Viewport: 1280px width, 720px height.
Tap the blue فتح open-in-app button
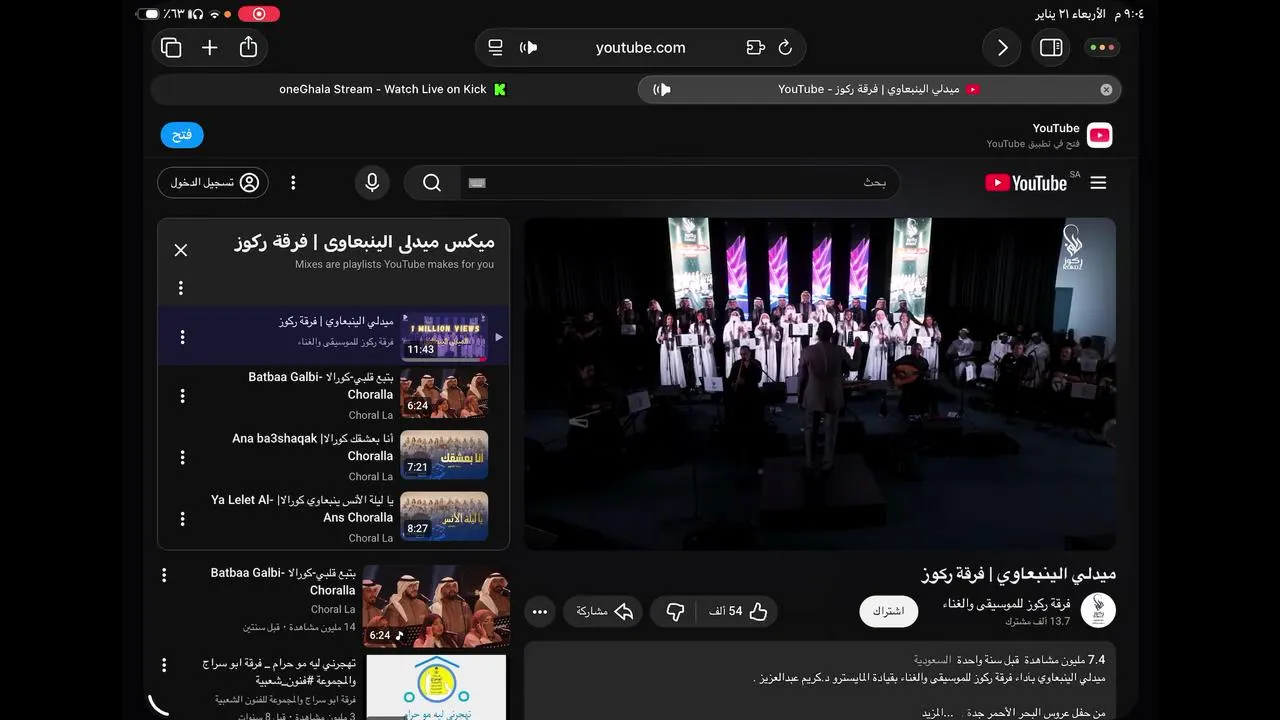pyautogui.click(x=182, y=135)
